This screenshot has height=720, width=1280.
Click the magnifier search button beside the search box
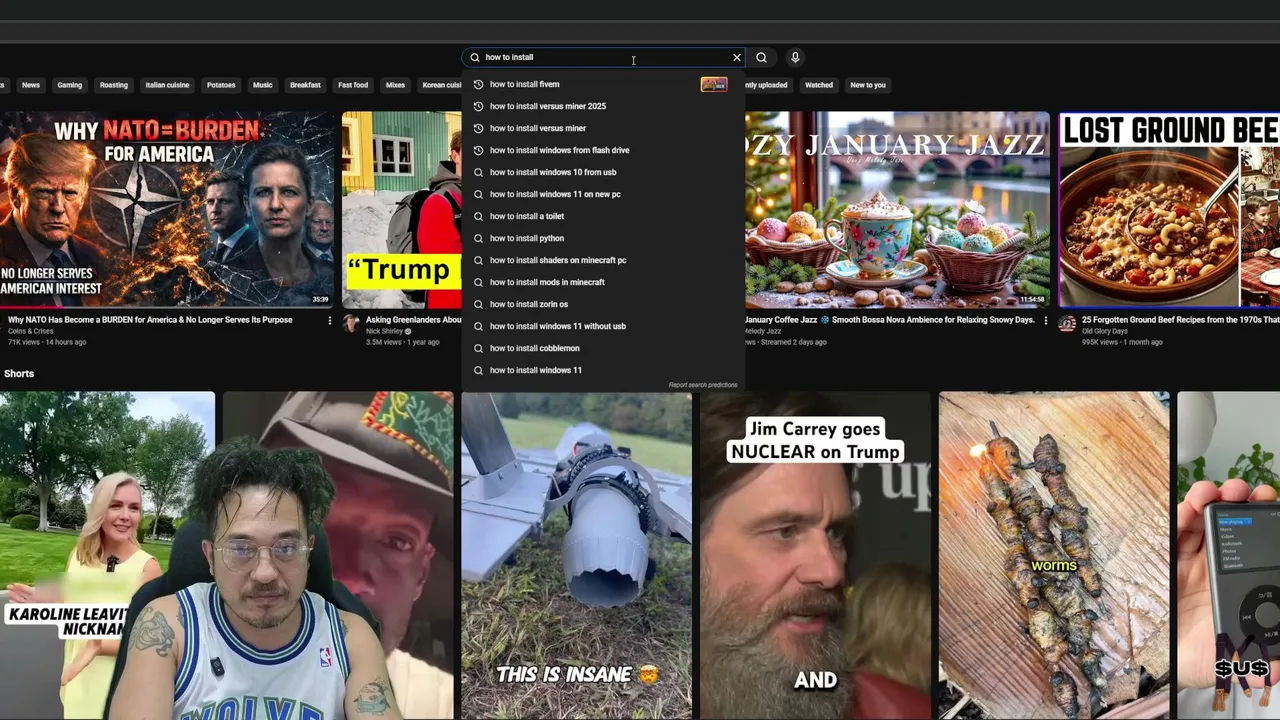(x=761, y=57)
